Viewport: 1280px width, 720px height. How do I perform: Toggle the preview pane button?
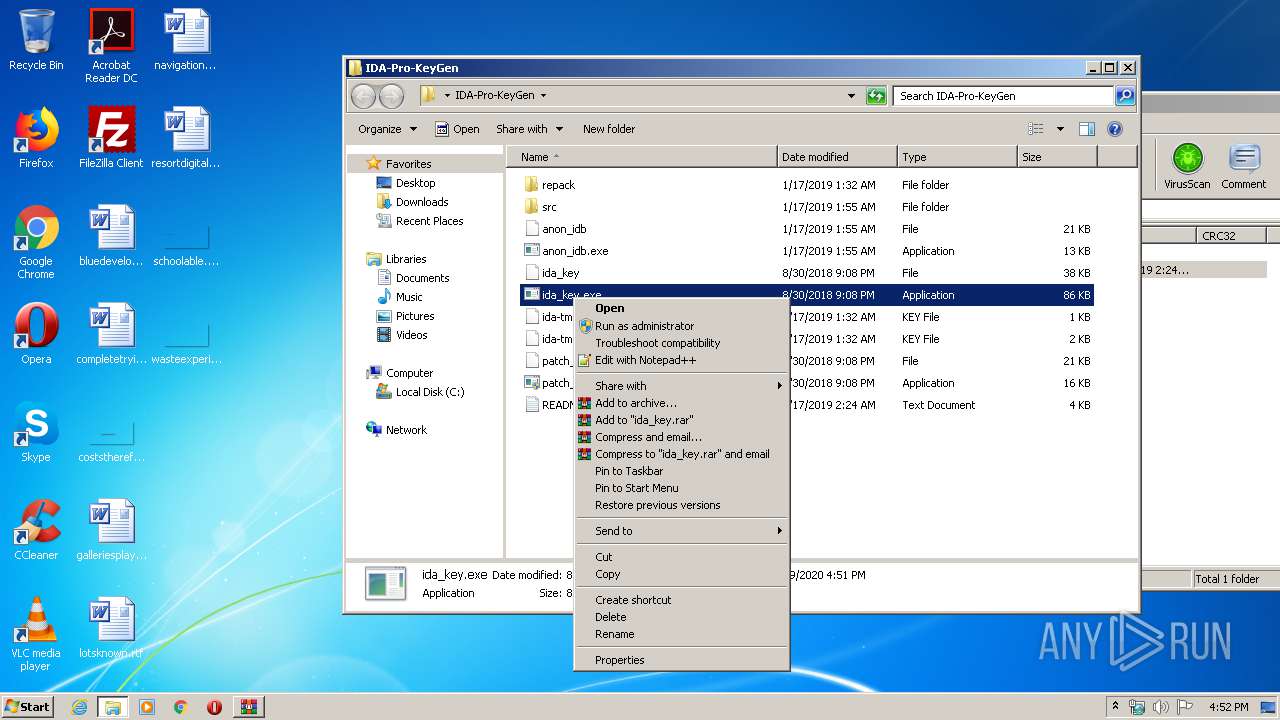[x=1087, y=129]
